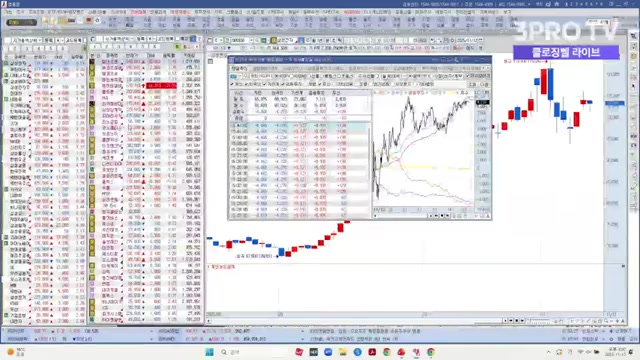640x360 pixels.
Task: Switch to tab 5 in the left watchlist
Action: 51,48
